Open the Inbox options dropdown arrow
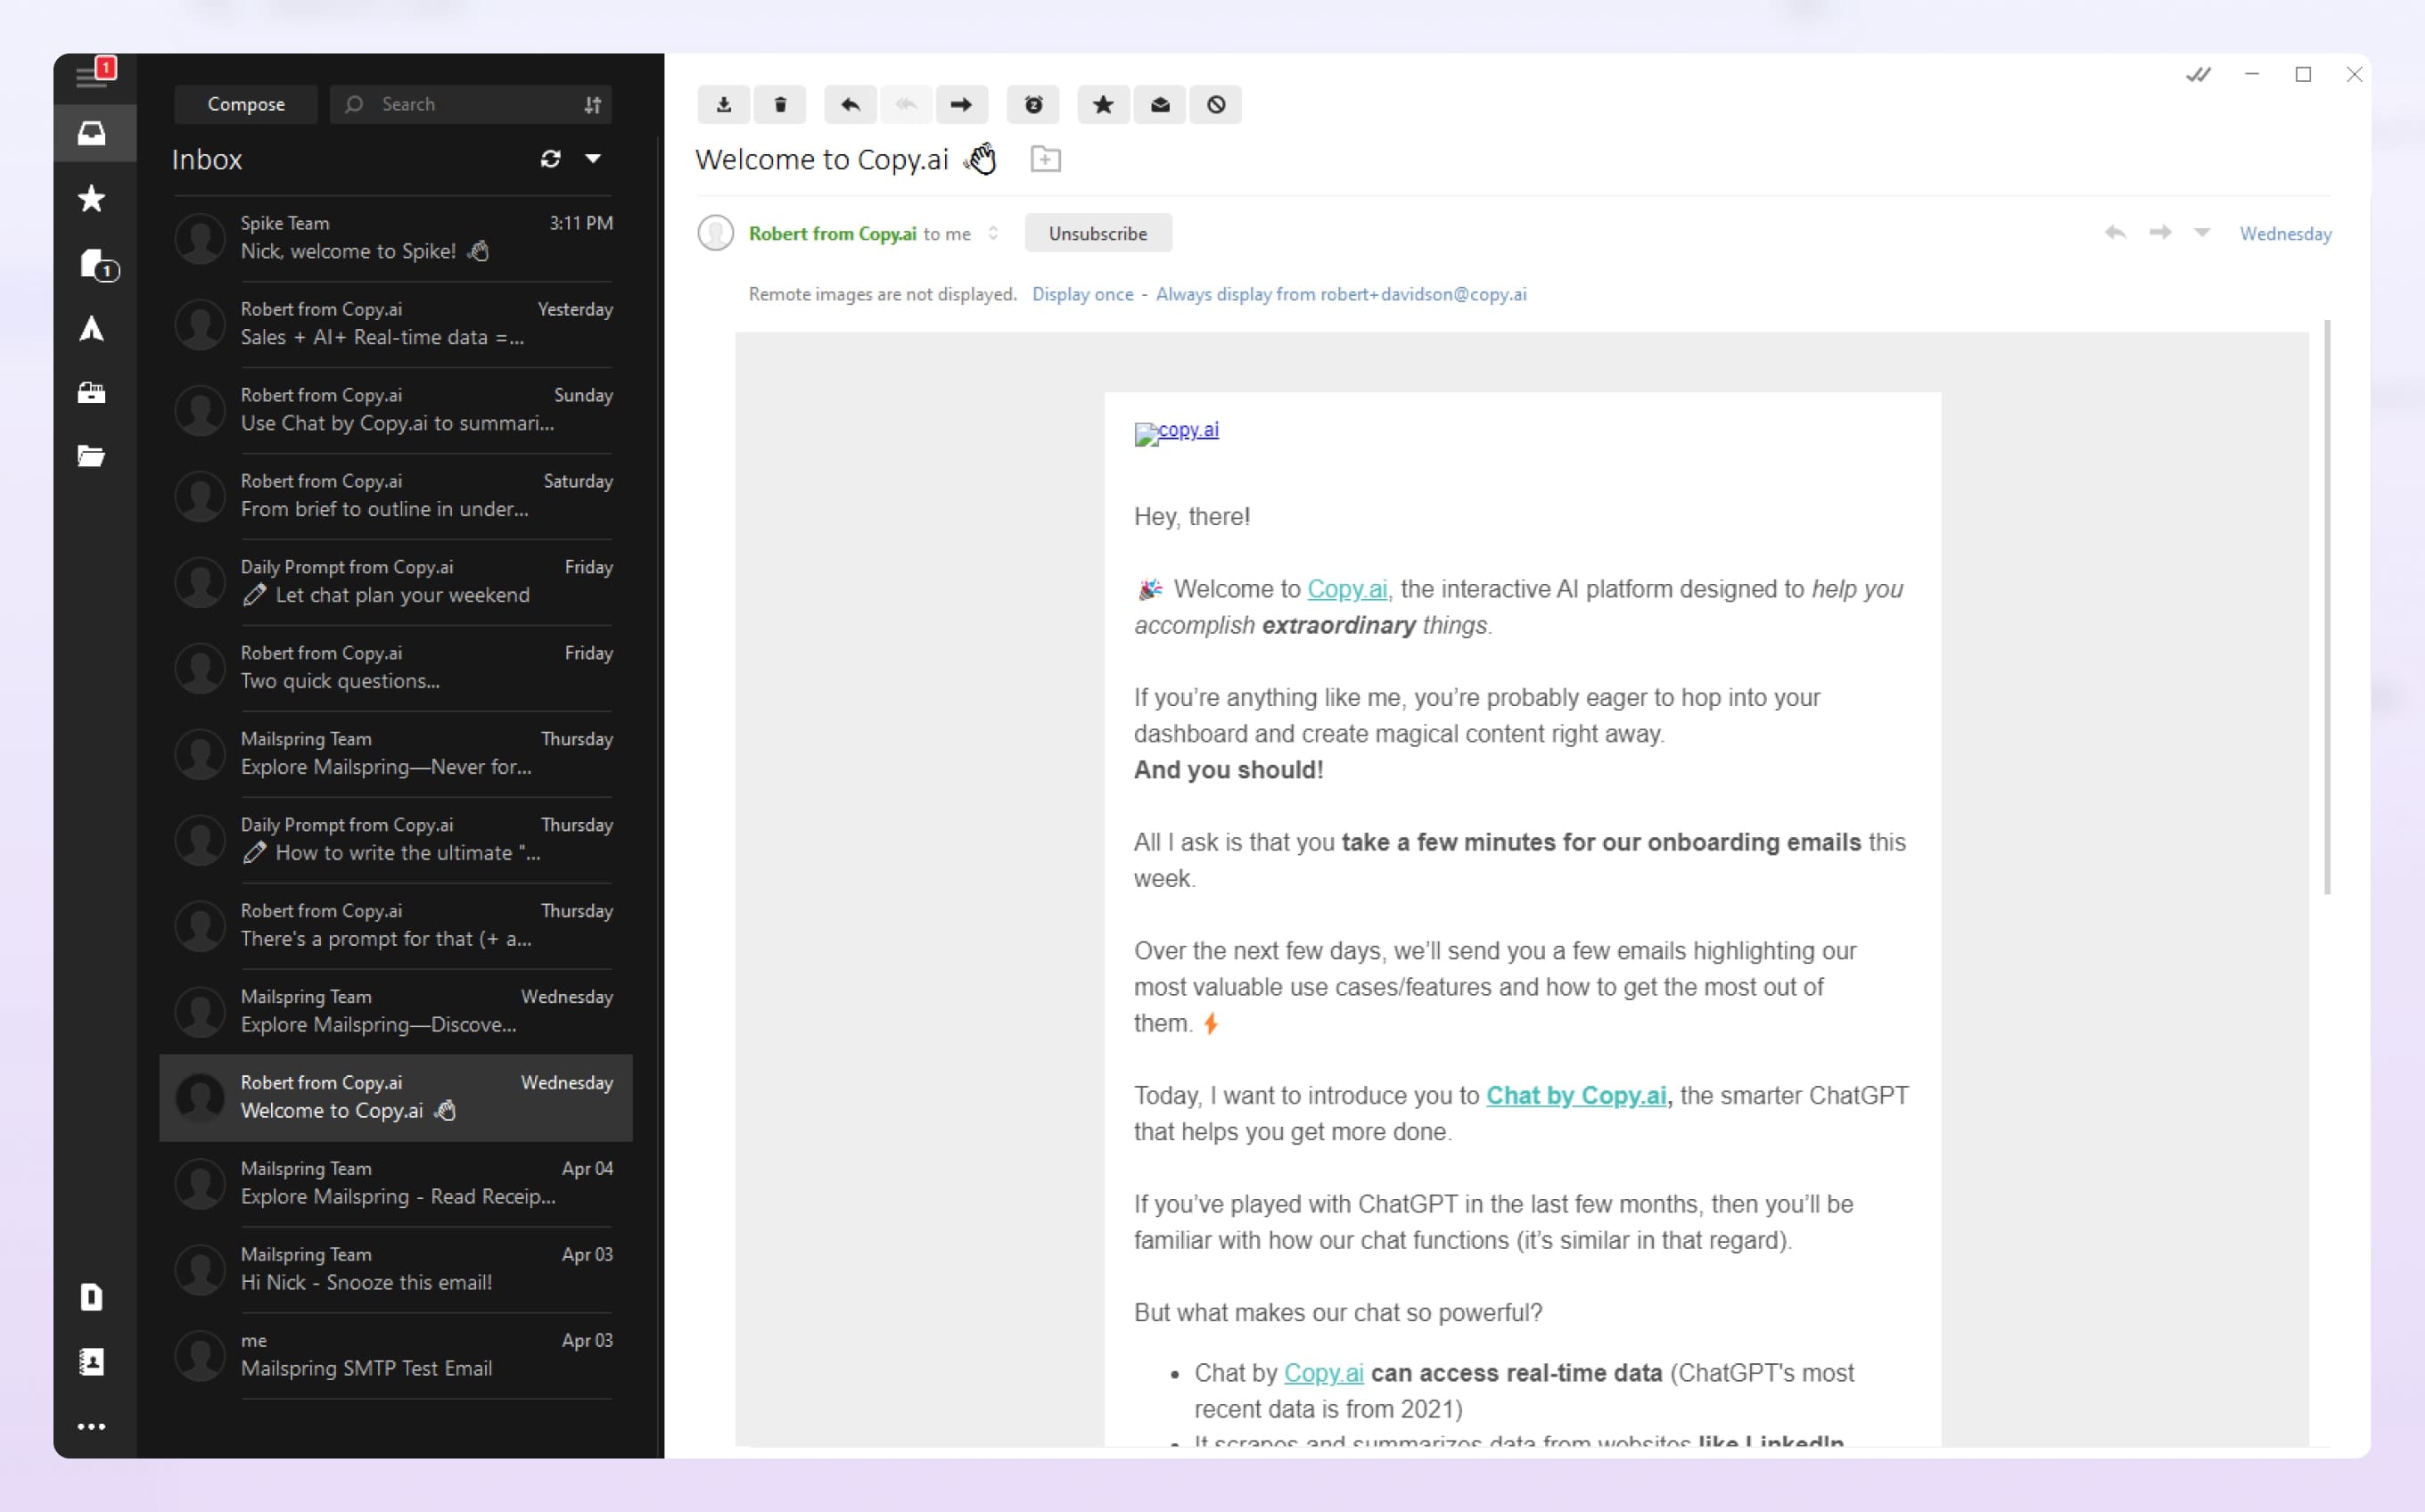This screenshot has height=1512, width=2425. coord(594,158)
